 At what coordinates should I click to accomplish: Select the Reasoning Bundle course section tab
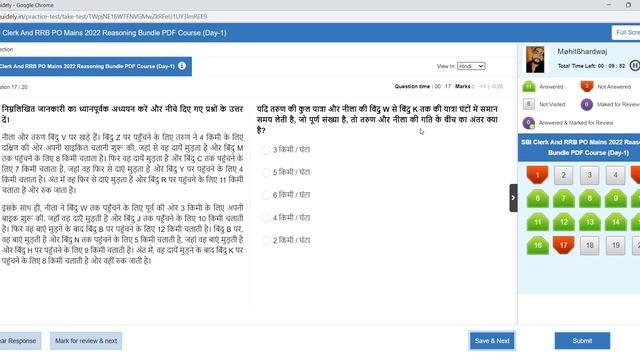(x=95, y=66)
